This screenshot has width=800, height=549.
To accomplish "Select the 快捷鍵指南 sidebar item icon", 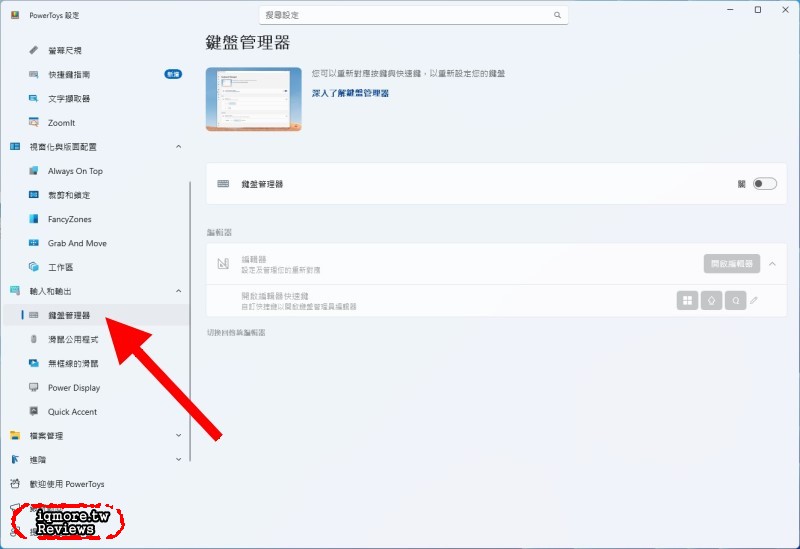I will pyautogui.click(x=34, y=74).
